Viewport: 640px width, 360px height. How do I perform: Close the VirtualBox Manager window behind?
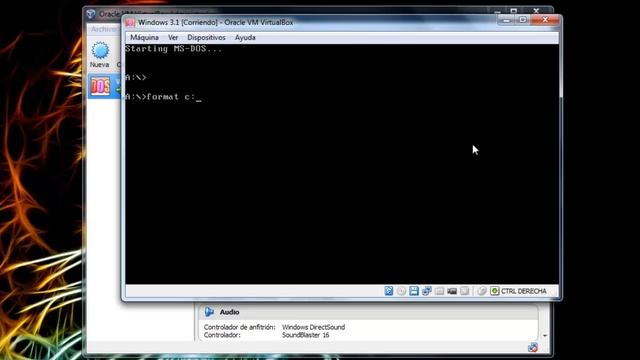pyautogui.click(x=536, y=11)
